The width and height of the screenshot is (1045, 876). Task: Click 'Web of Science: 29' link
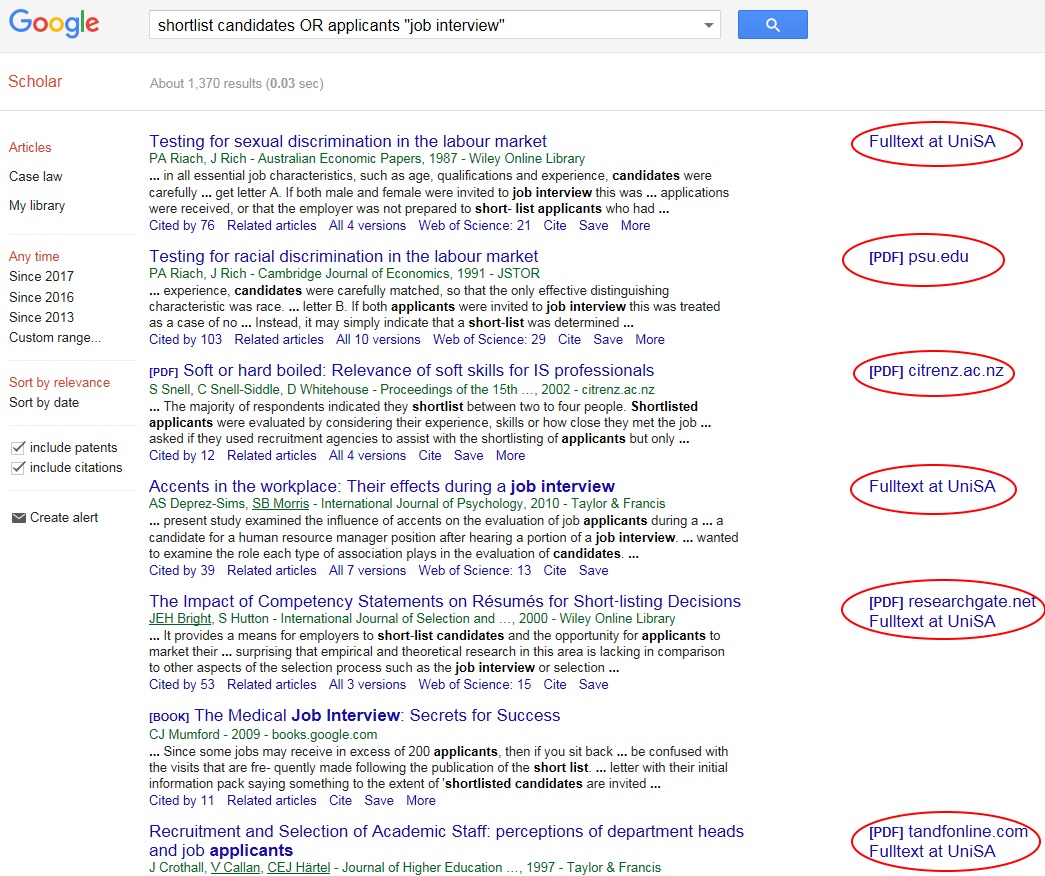click(489, 339)
